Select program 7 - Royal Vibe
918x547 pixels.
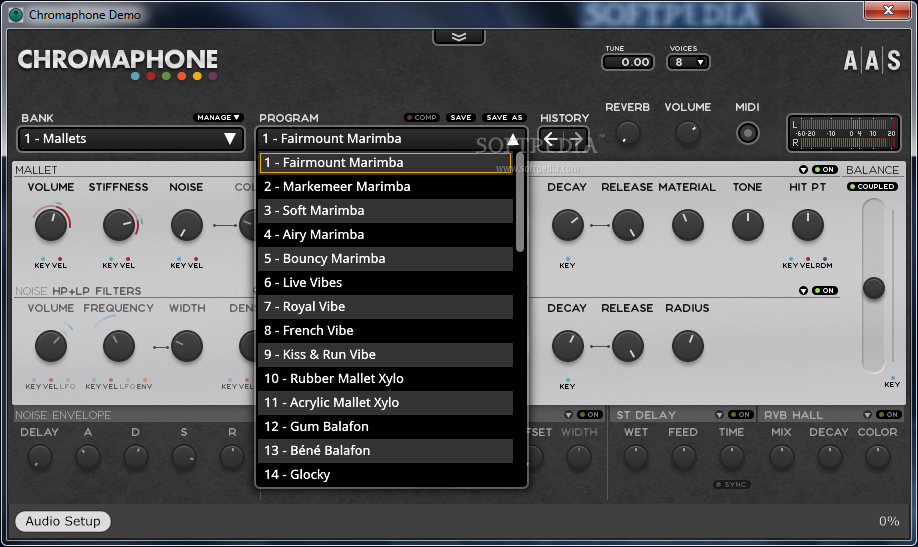pyautogui.click(x=386, y=307)
